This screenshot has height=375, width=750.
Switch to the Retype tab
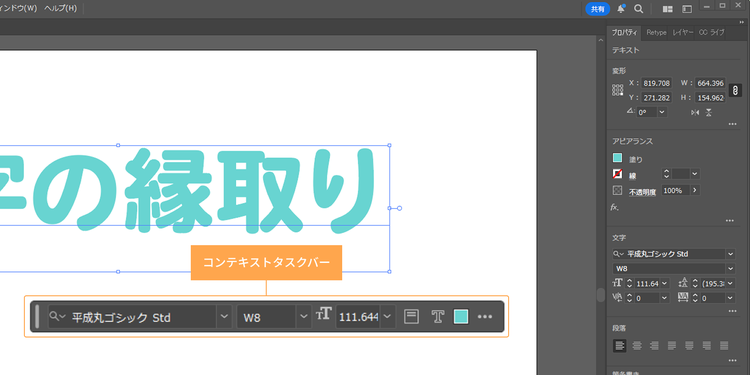(x=656, y=33)
